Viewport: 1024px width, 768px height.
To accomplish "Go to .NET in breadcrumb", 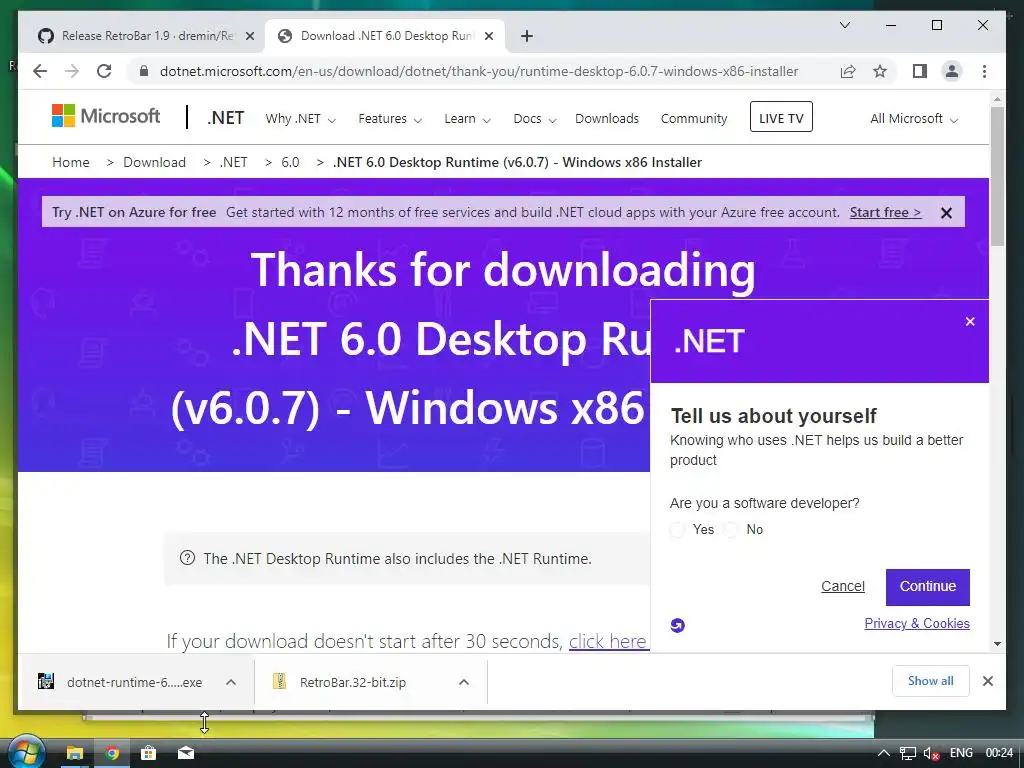I will tap(233, 162).
